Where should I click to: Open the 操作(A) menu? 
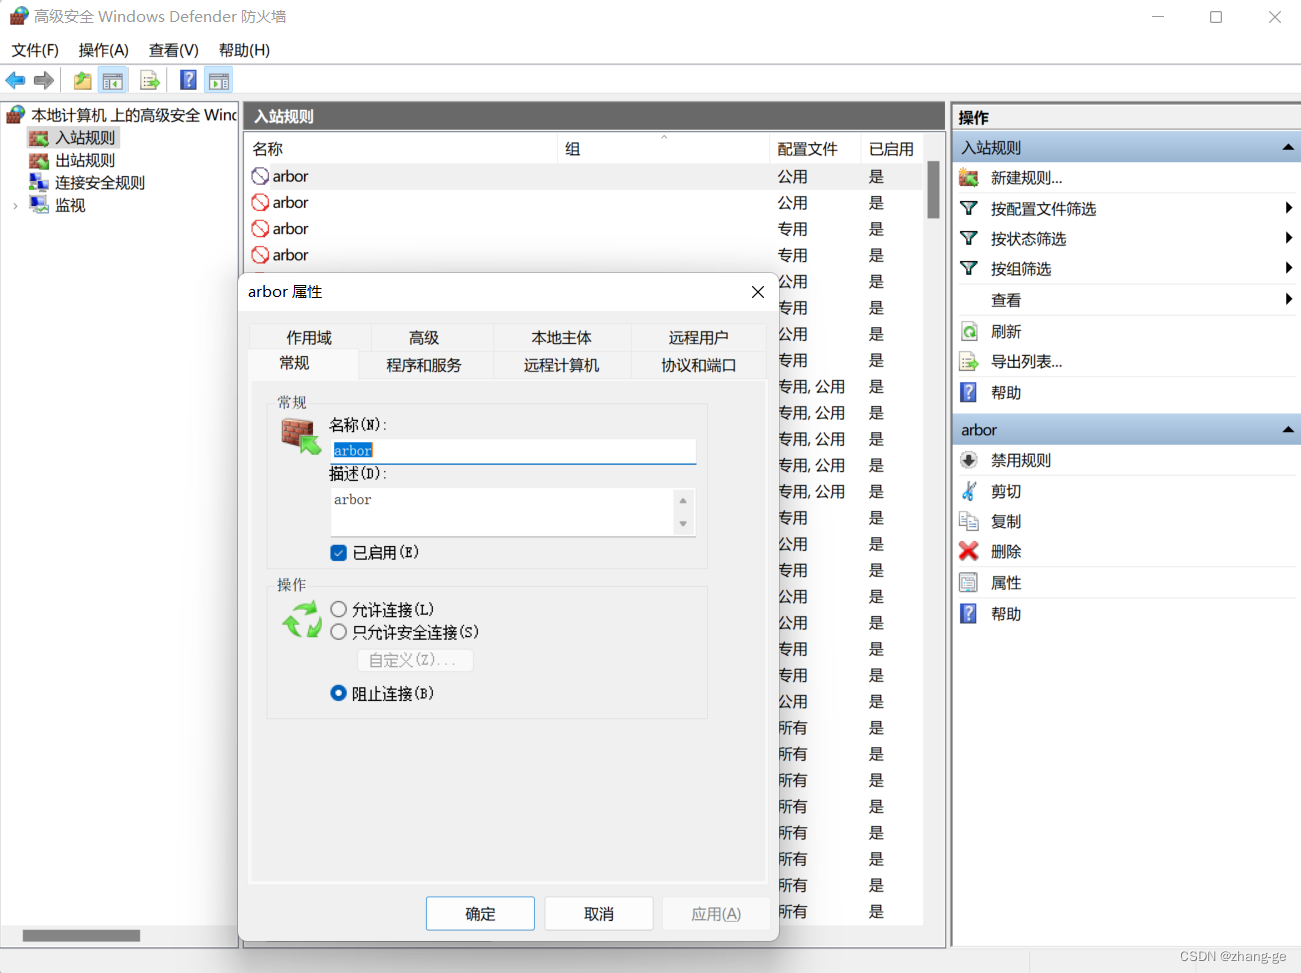click(104, 50)
